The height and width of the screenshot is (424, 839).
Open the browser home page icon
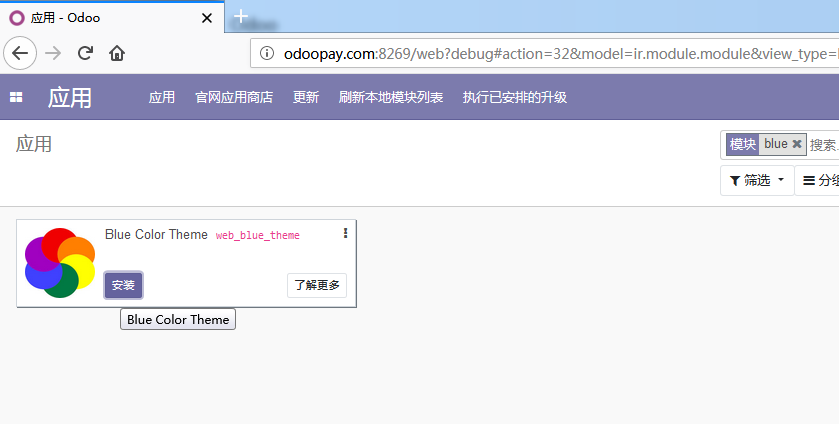tap(117, 53)
